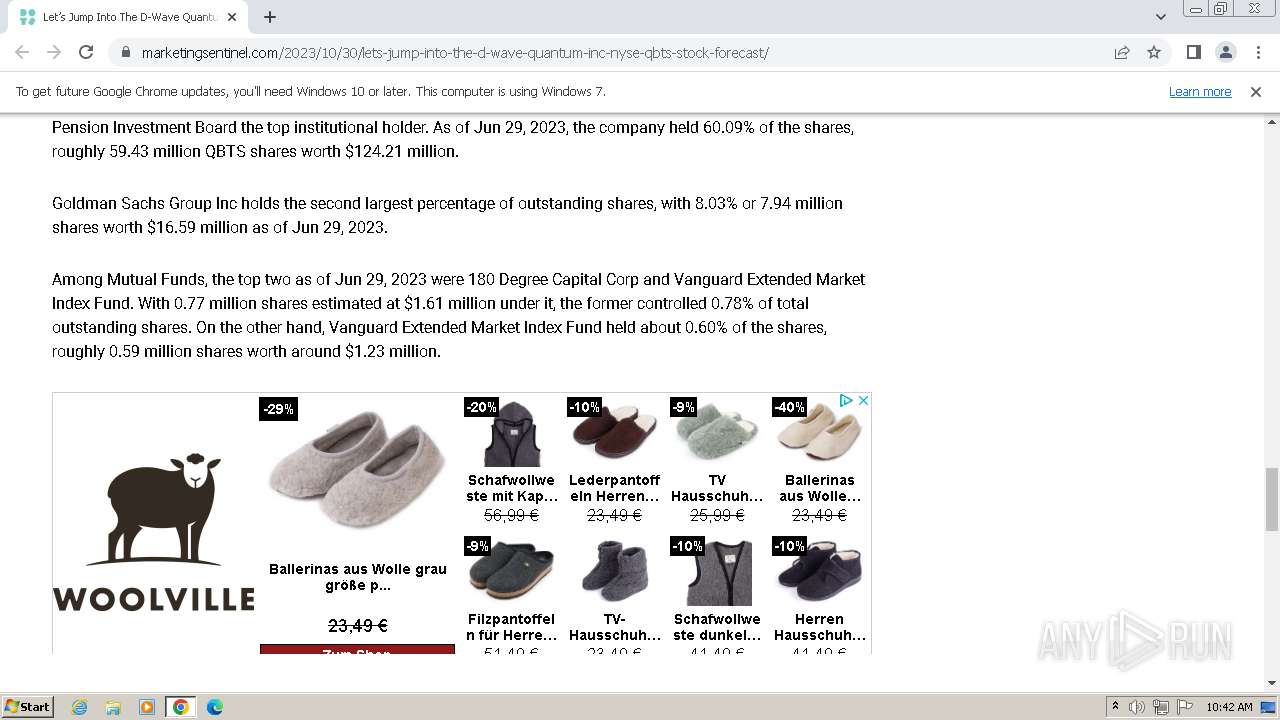The image size is (1280, 720).
Task: Switch to the Let's Jump Into The D-Wave tab
Action: point(127,17)
